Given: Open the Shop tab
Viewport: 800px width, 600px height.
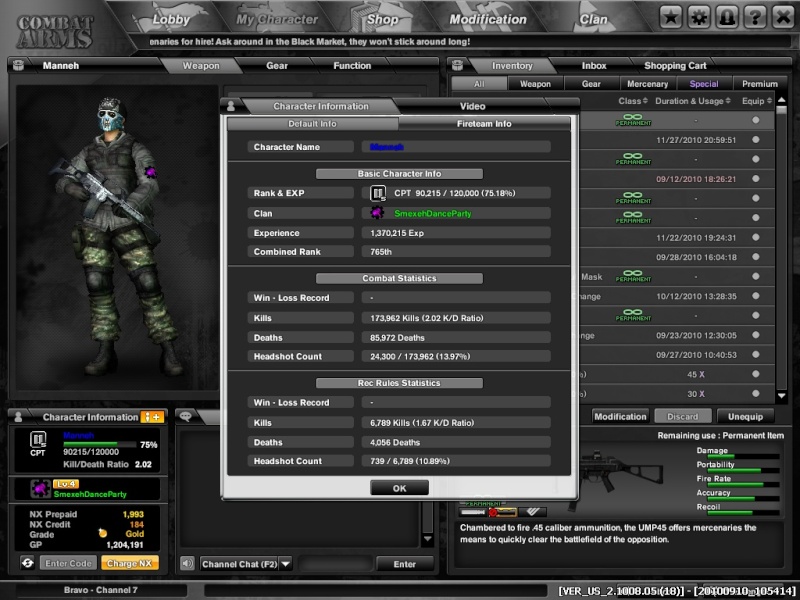Looking at the screenshot, I should pyautogui.click(x=382, y=19).
